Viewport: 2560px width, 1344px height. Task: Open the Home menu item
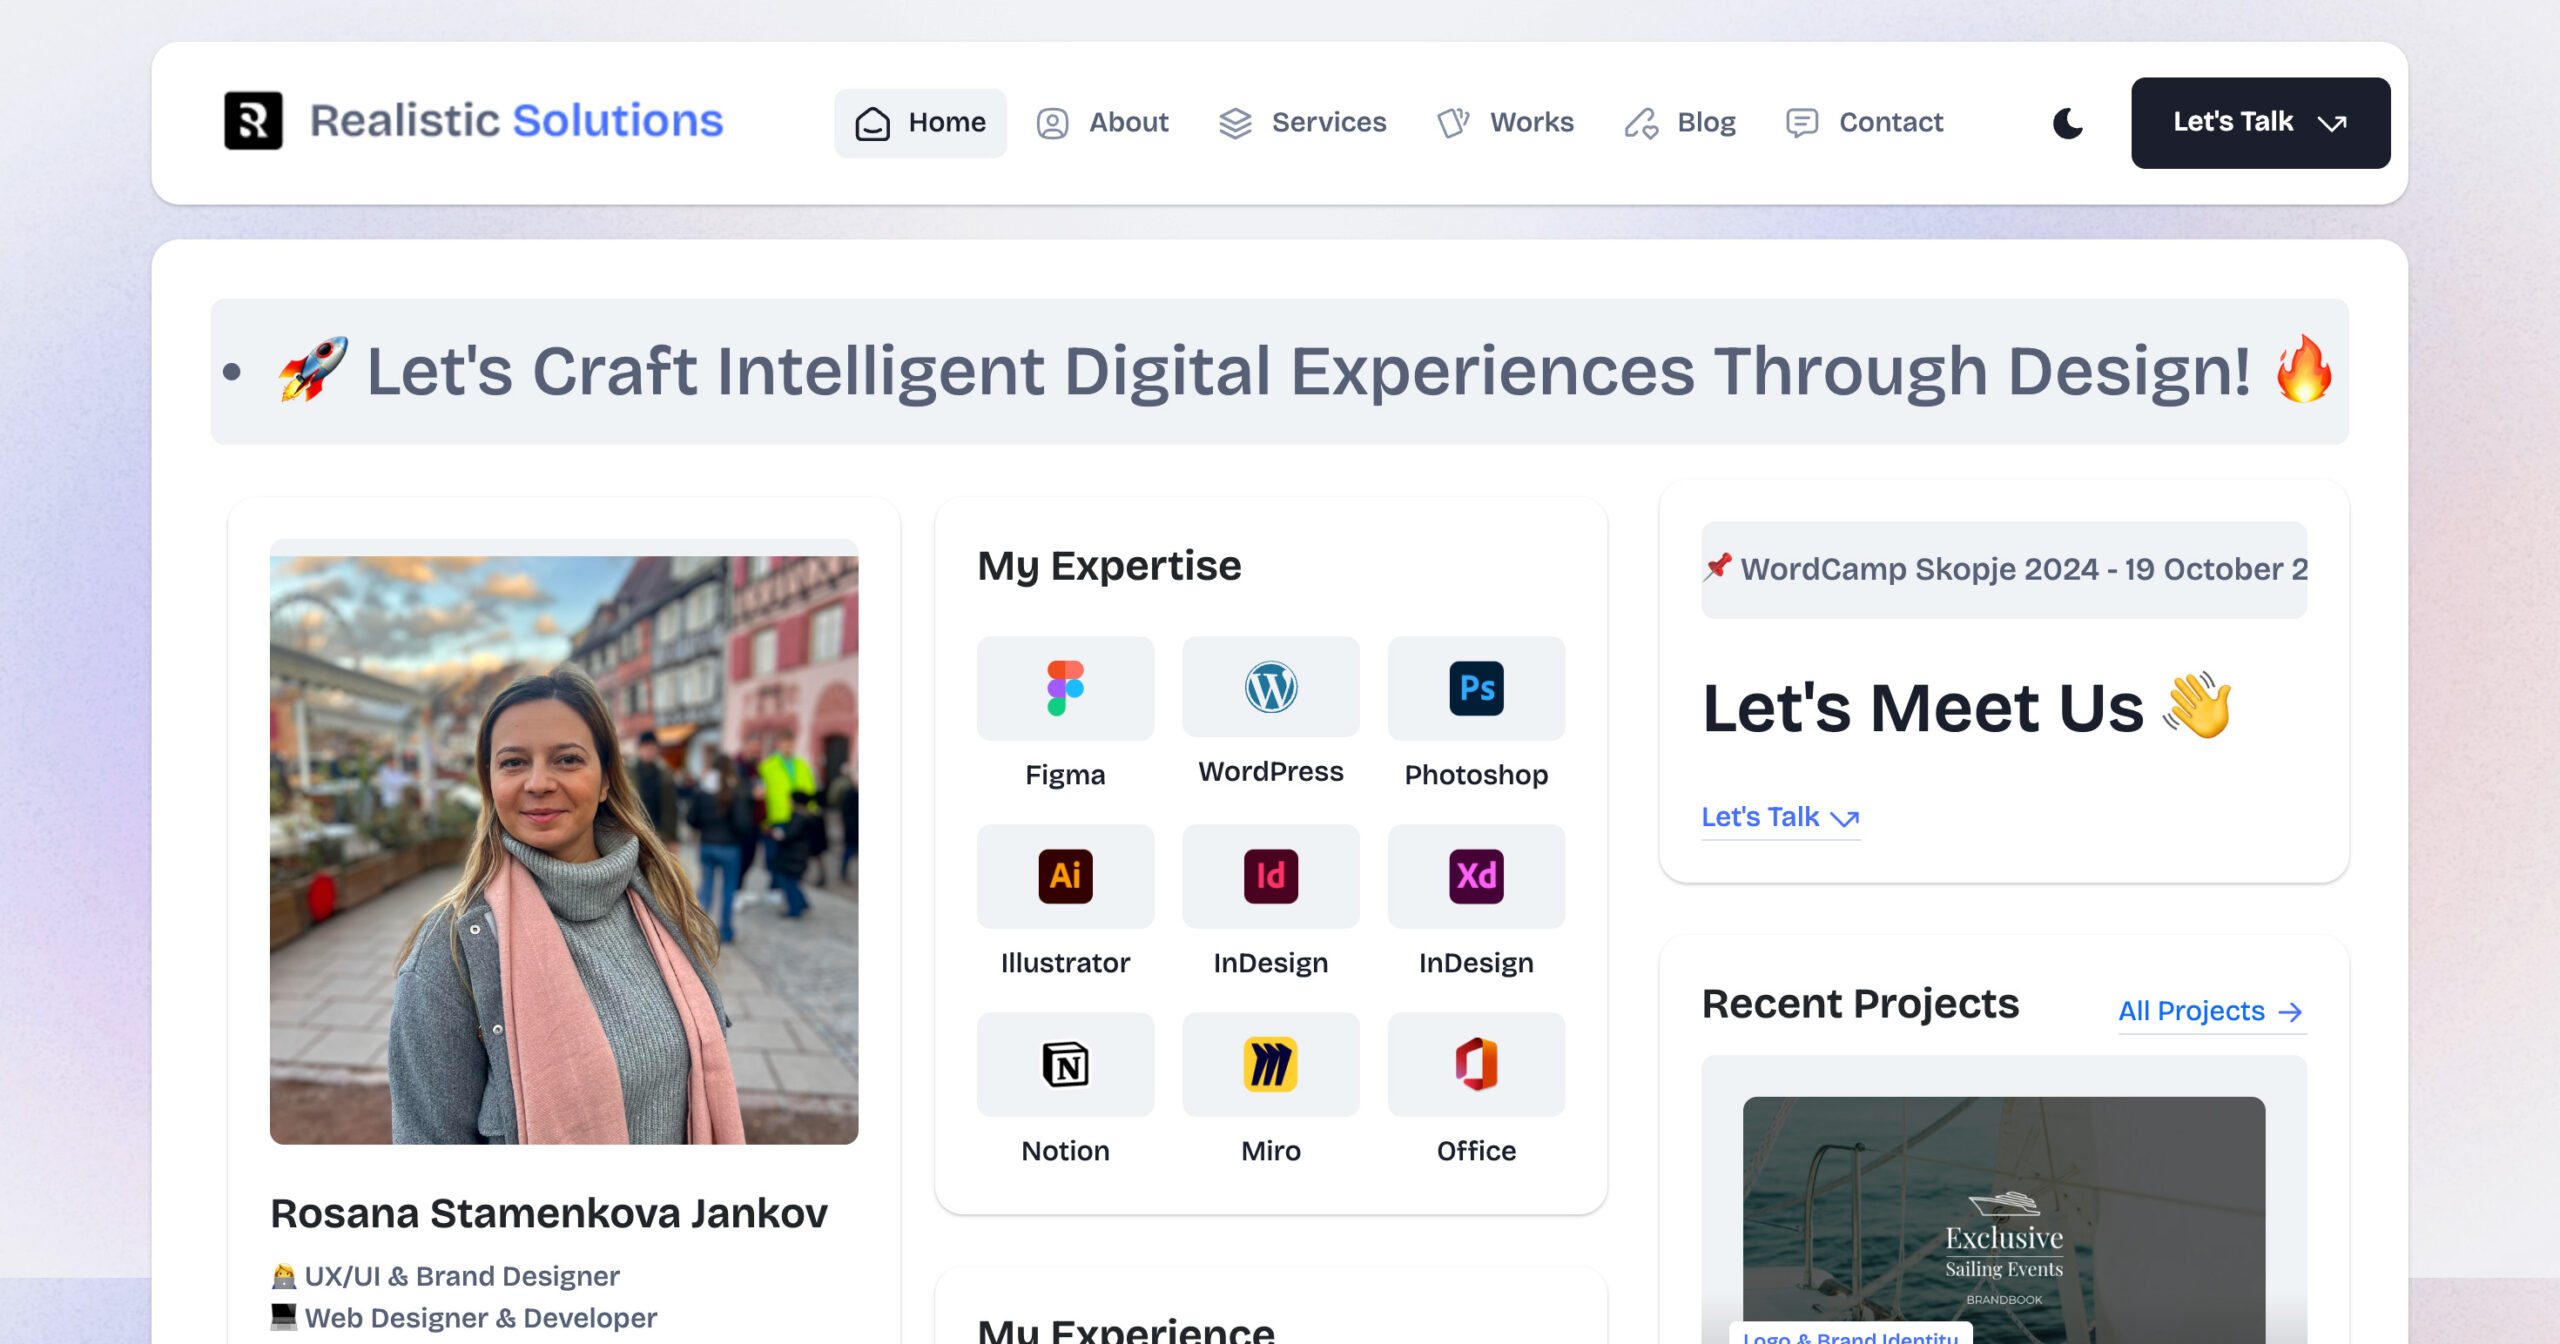(x=920, y=123)
